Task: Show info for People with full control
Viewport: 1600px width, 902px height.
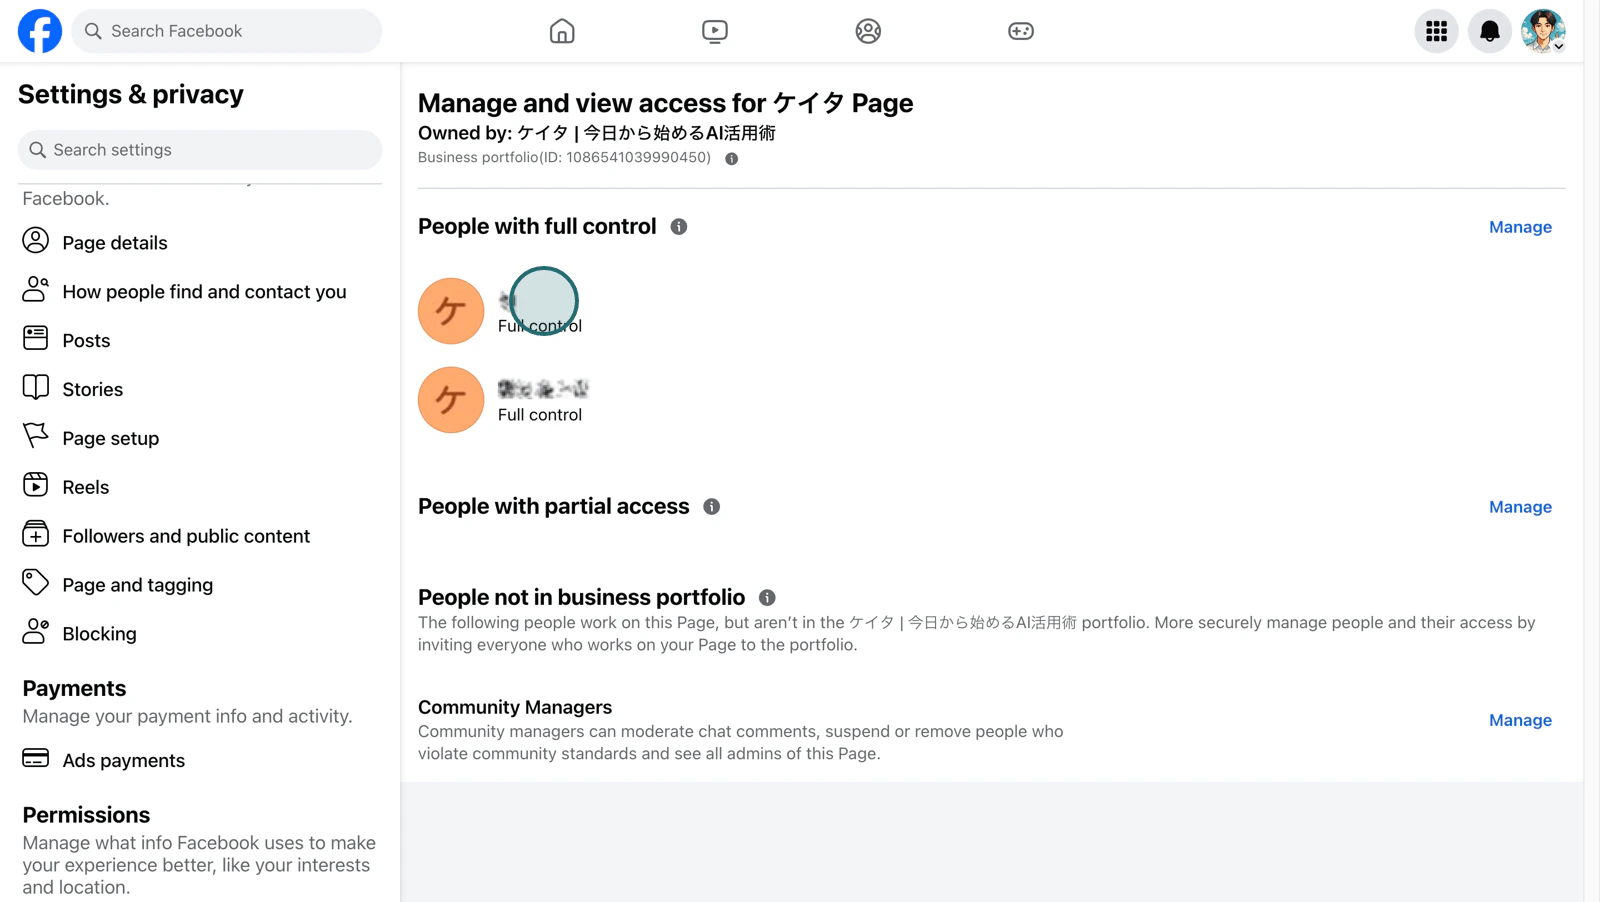Action: point(679,227)
